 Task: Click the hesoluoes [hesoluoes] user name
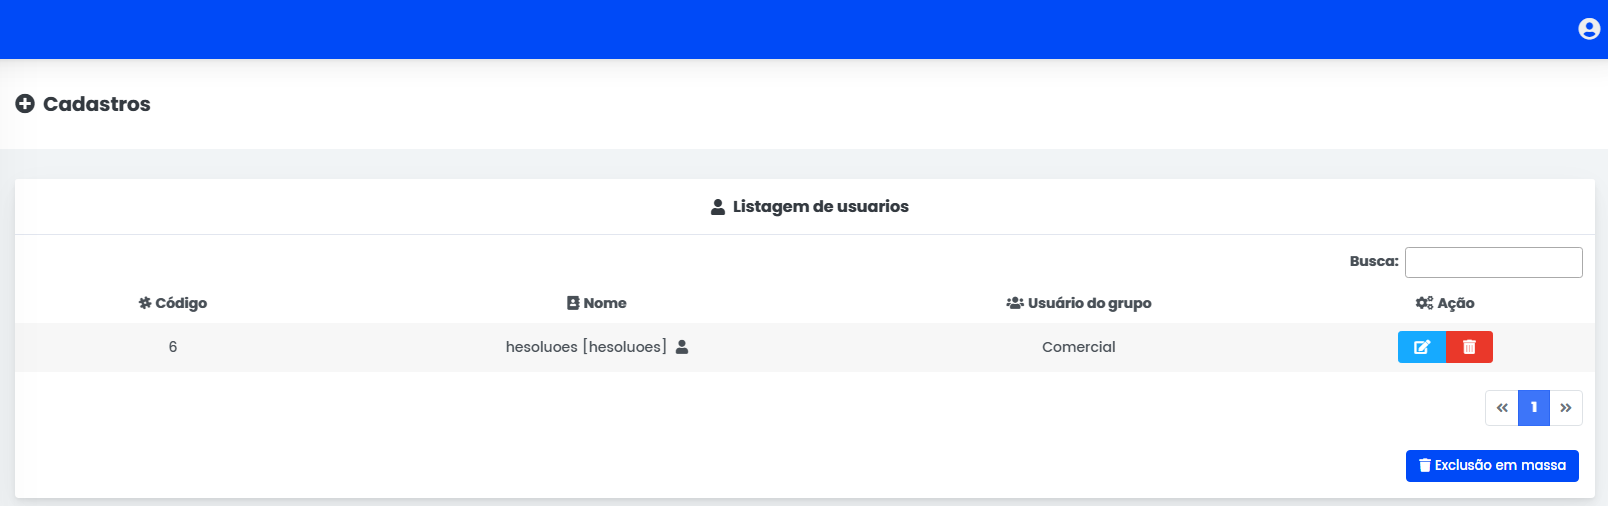(x=586, y=347)
